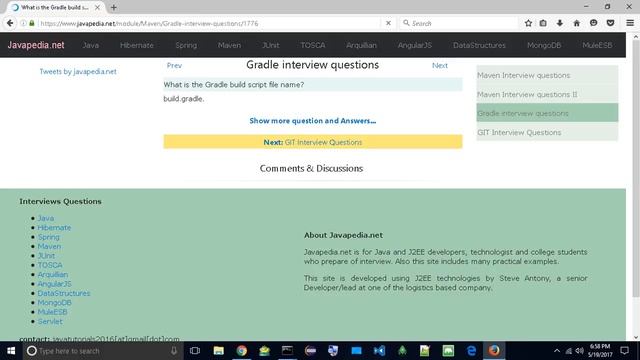640x360 pixels.
Task: Stop loading with the X in address bar
Action: click(388, 23)
